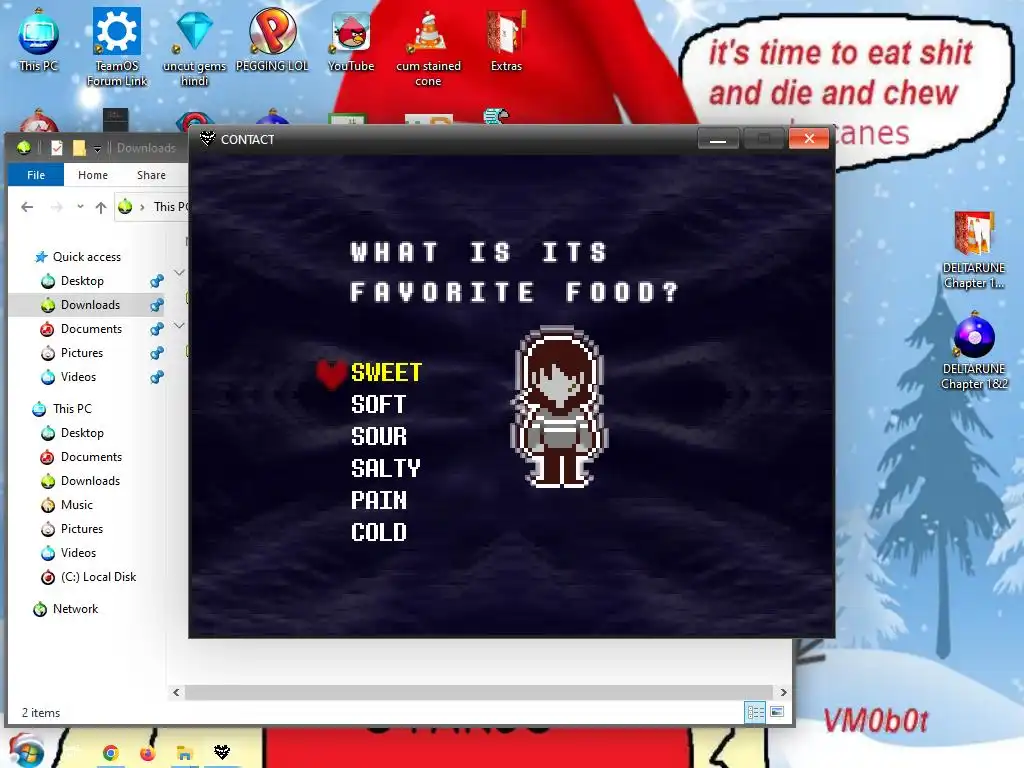Click the horizontal scrollbar left arrow
The height and width of the screenshot is (768, 1024).
(176, 692)
